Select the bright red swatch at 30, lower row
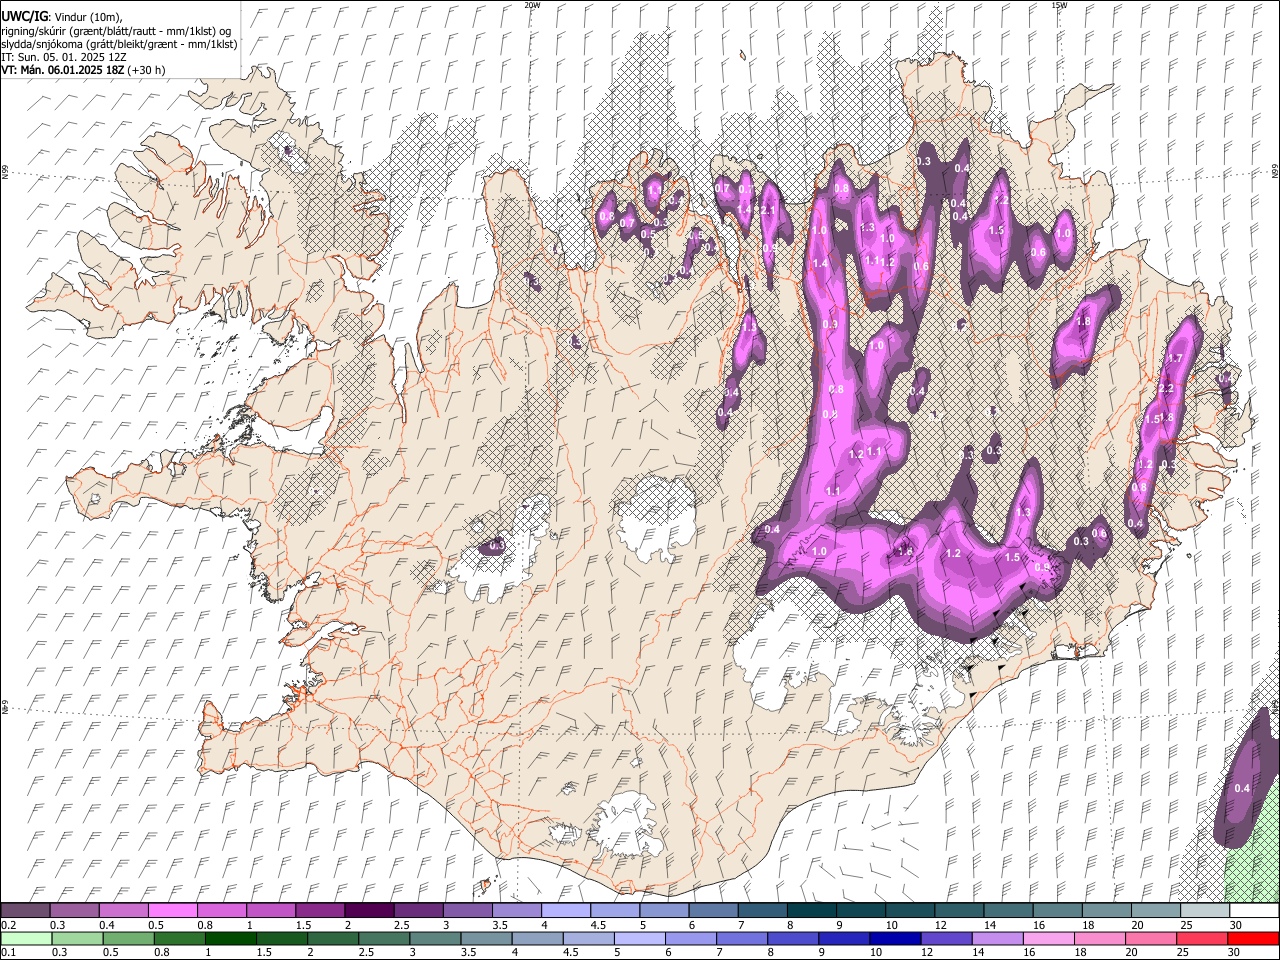Viewport: 1280px width, 960px height. tap(1254, 938)
